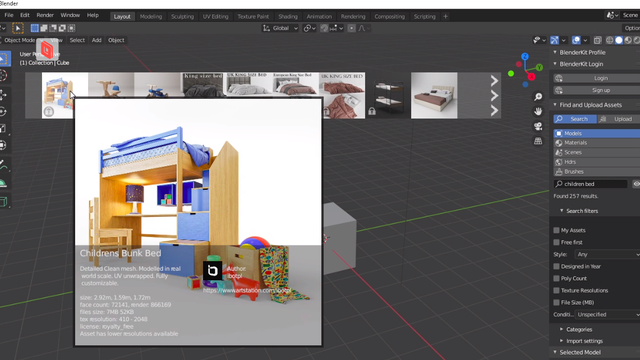
Task: Select the Measure tool in left toolbar
Action: tap(3, 183)
